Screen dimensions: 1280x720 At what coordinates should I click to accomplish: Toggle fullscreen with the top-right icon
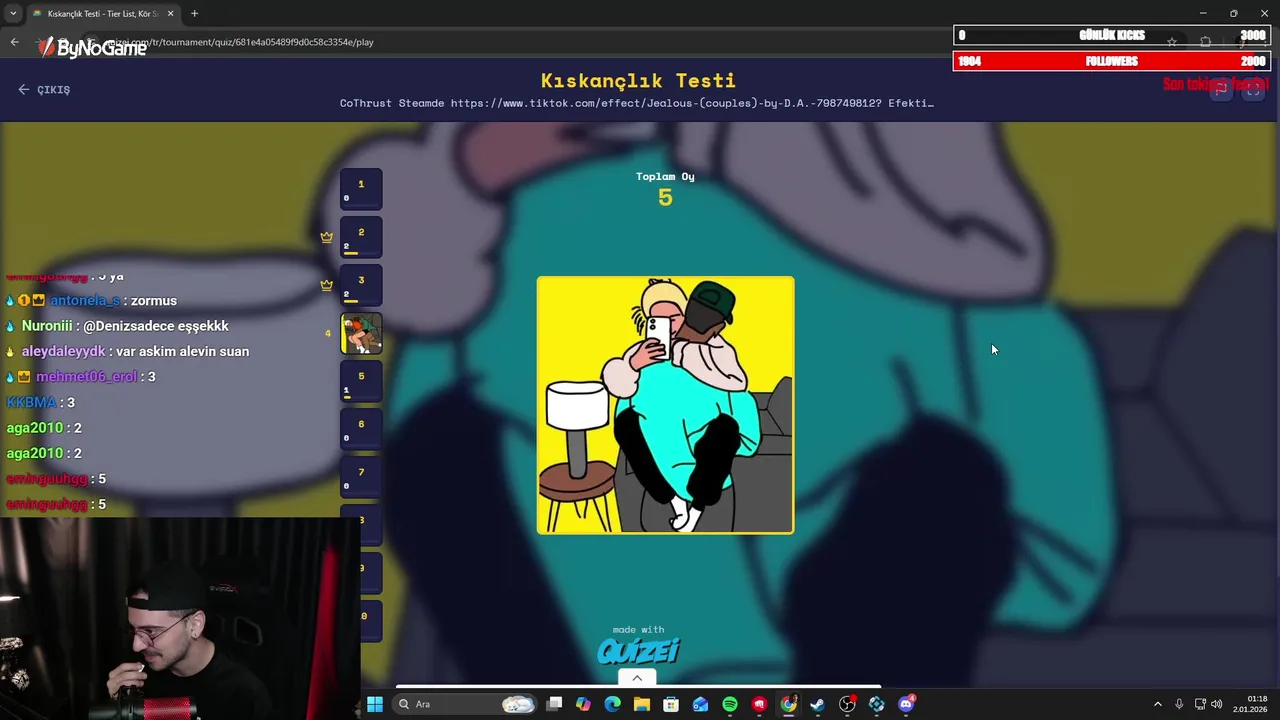pyautogui.click(x=1253, y=89)
